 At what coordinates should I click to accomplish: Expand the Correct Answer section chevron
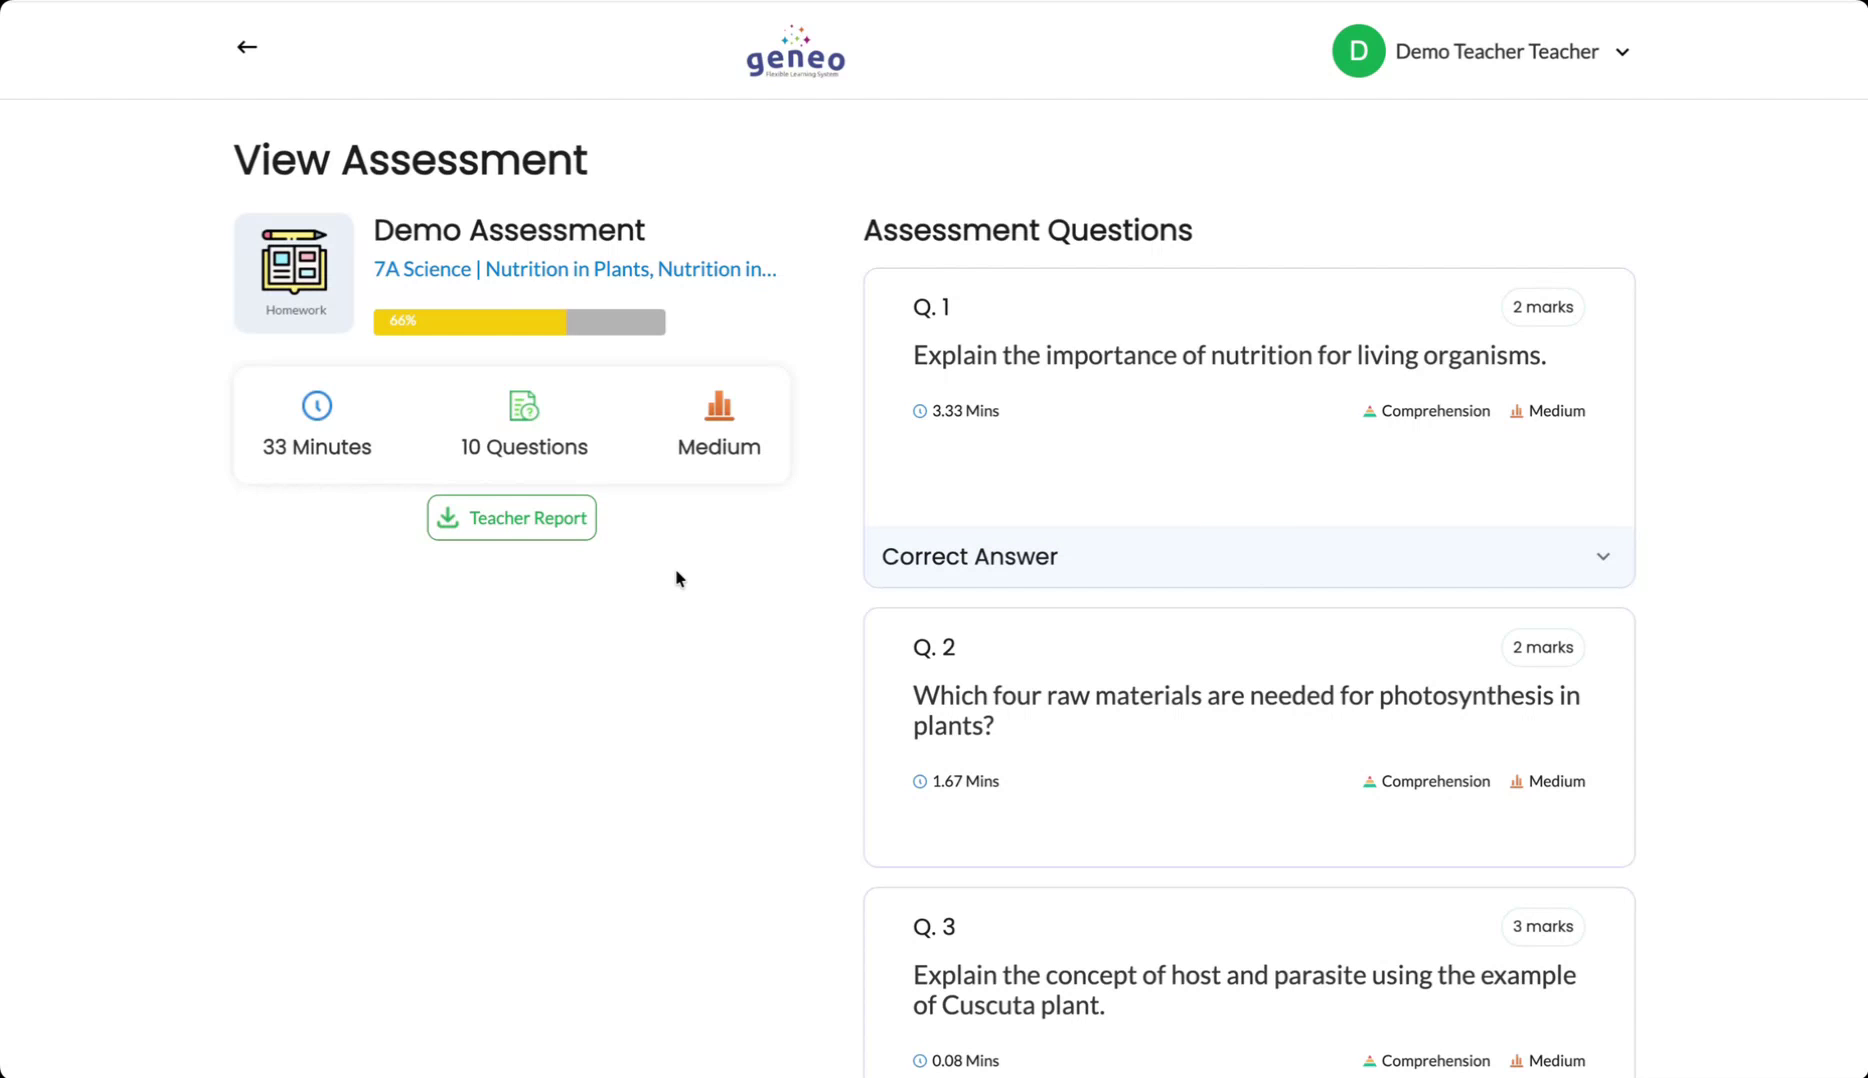tap(1602, 557)
